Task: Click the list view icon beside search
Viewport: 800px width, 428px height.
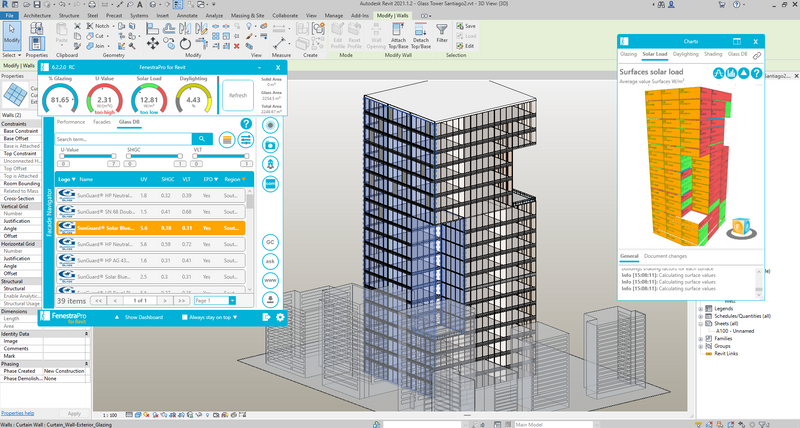Action: (x=227, y=139)
